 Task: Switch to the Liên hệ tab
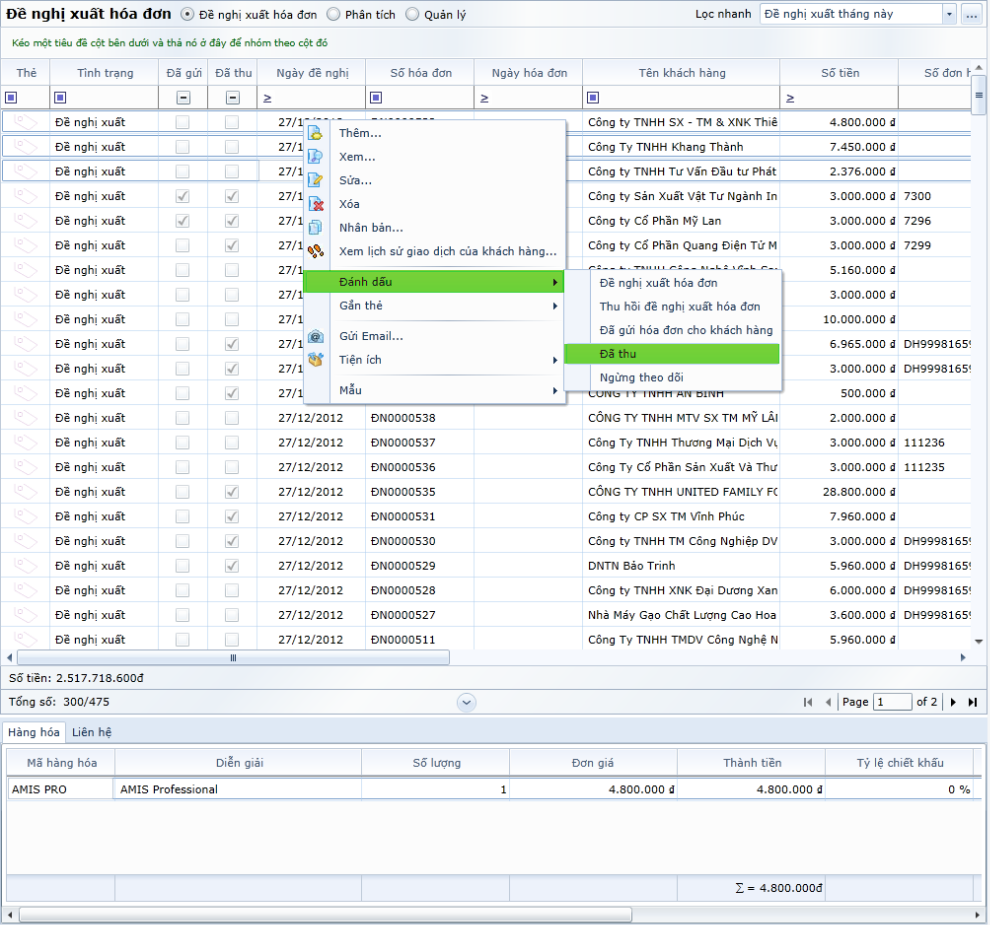tap(92, 732)
